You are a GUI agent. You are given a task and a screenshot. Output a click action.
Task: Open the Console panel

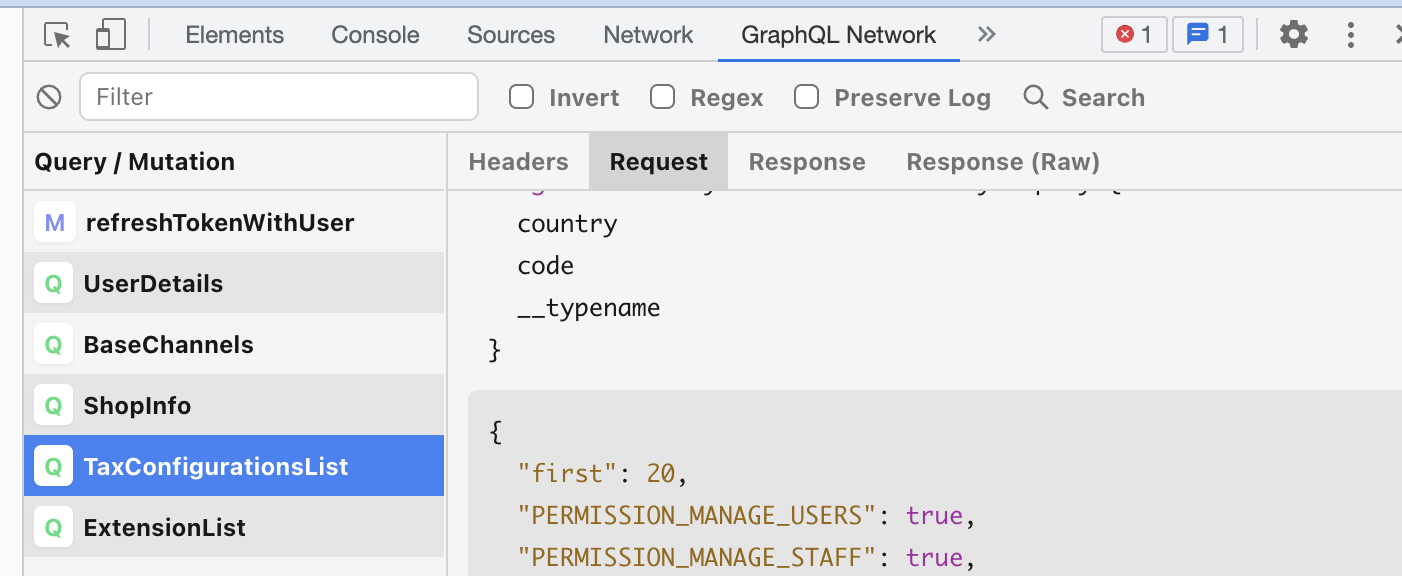coord(375,33)
